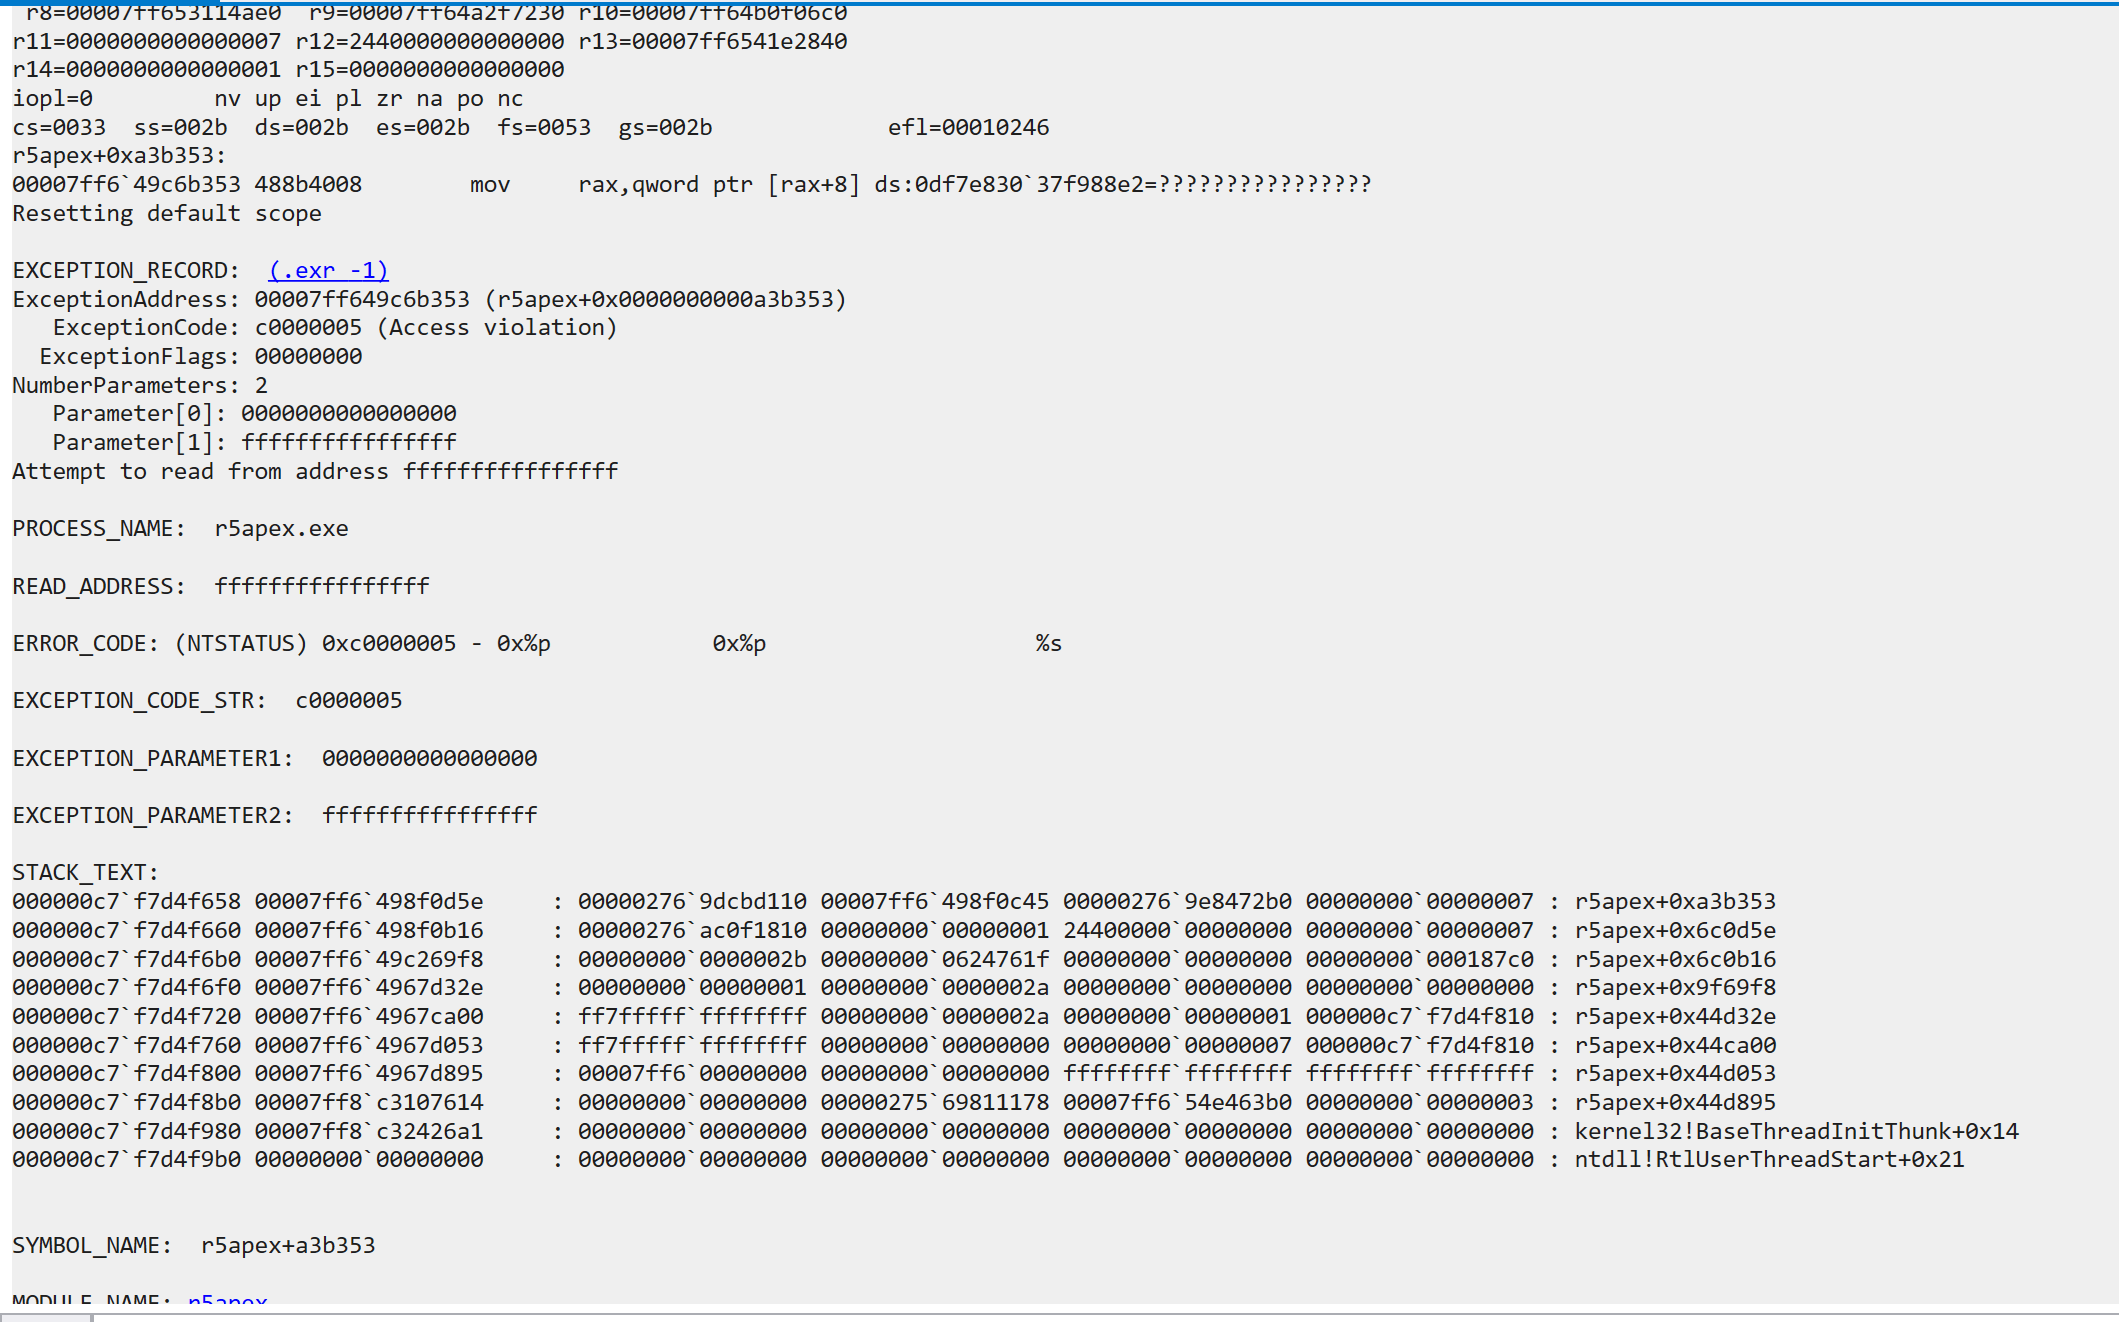The height and width of the screenshot is (1322, 2119).
Task: Click stack address 000000c7`f7d4f9b0
Action: (126, 1160)
